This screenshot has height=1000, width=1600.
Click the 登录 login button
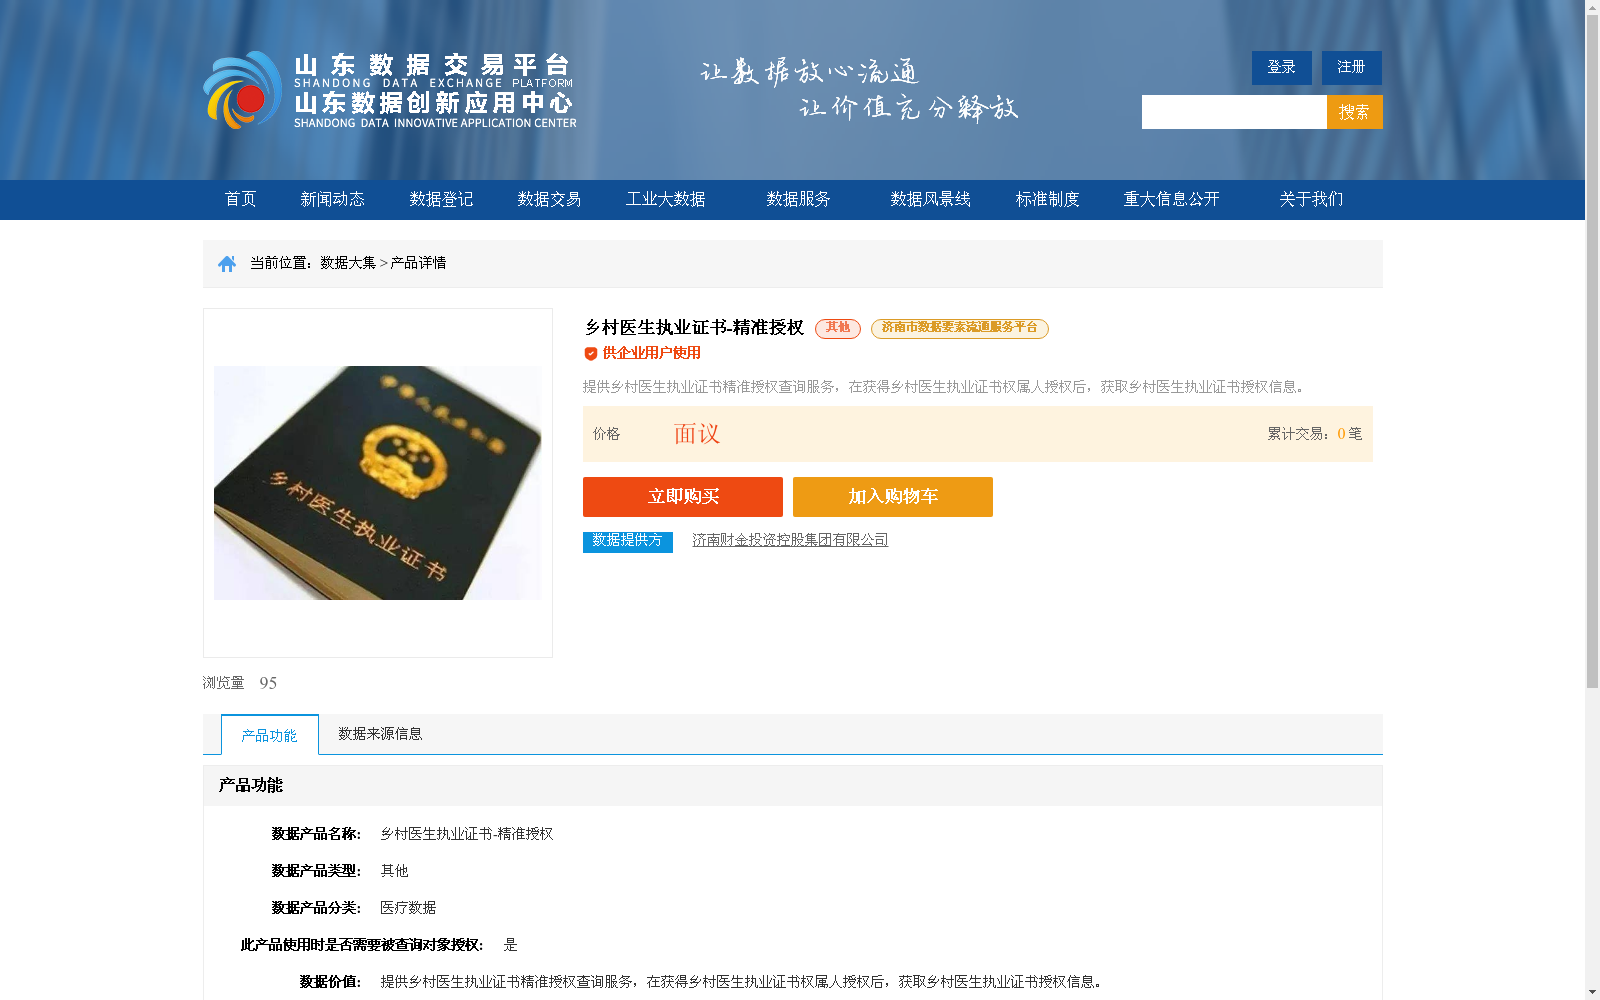click(x=1281, y=67)
